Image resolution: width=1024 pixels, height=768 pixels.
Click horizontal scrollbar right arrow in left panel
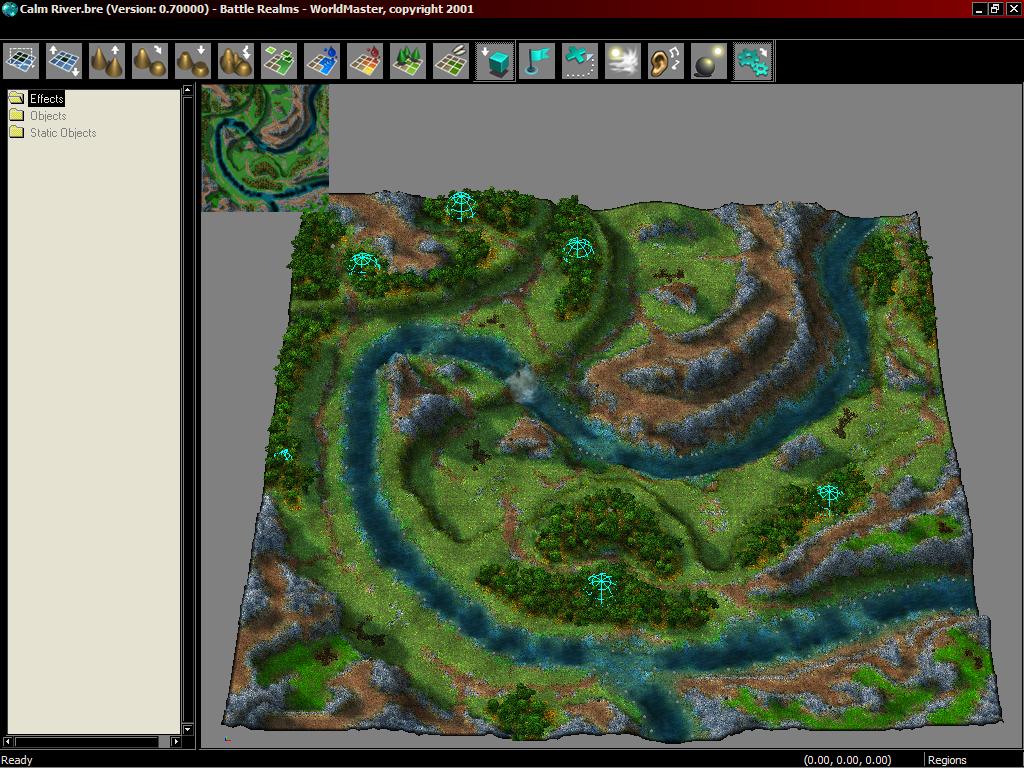pyautogui.click(x=176, y=742)
